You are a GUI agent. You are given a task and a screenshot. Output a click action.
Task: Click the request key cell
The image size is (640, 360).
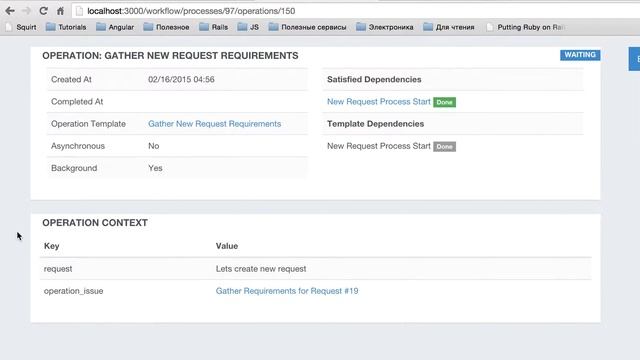[x=58, y=269]
